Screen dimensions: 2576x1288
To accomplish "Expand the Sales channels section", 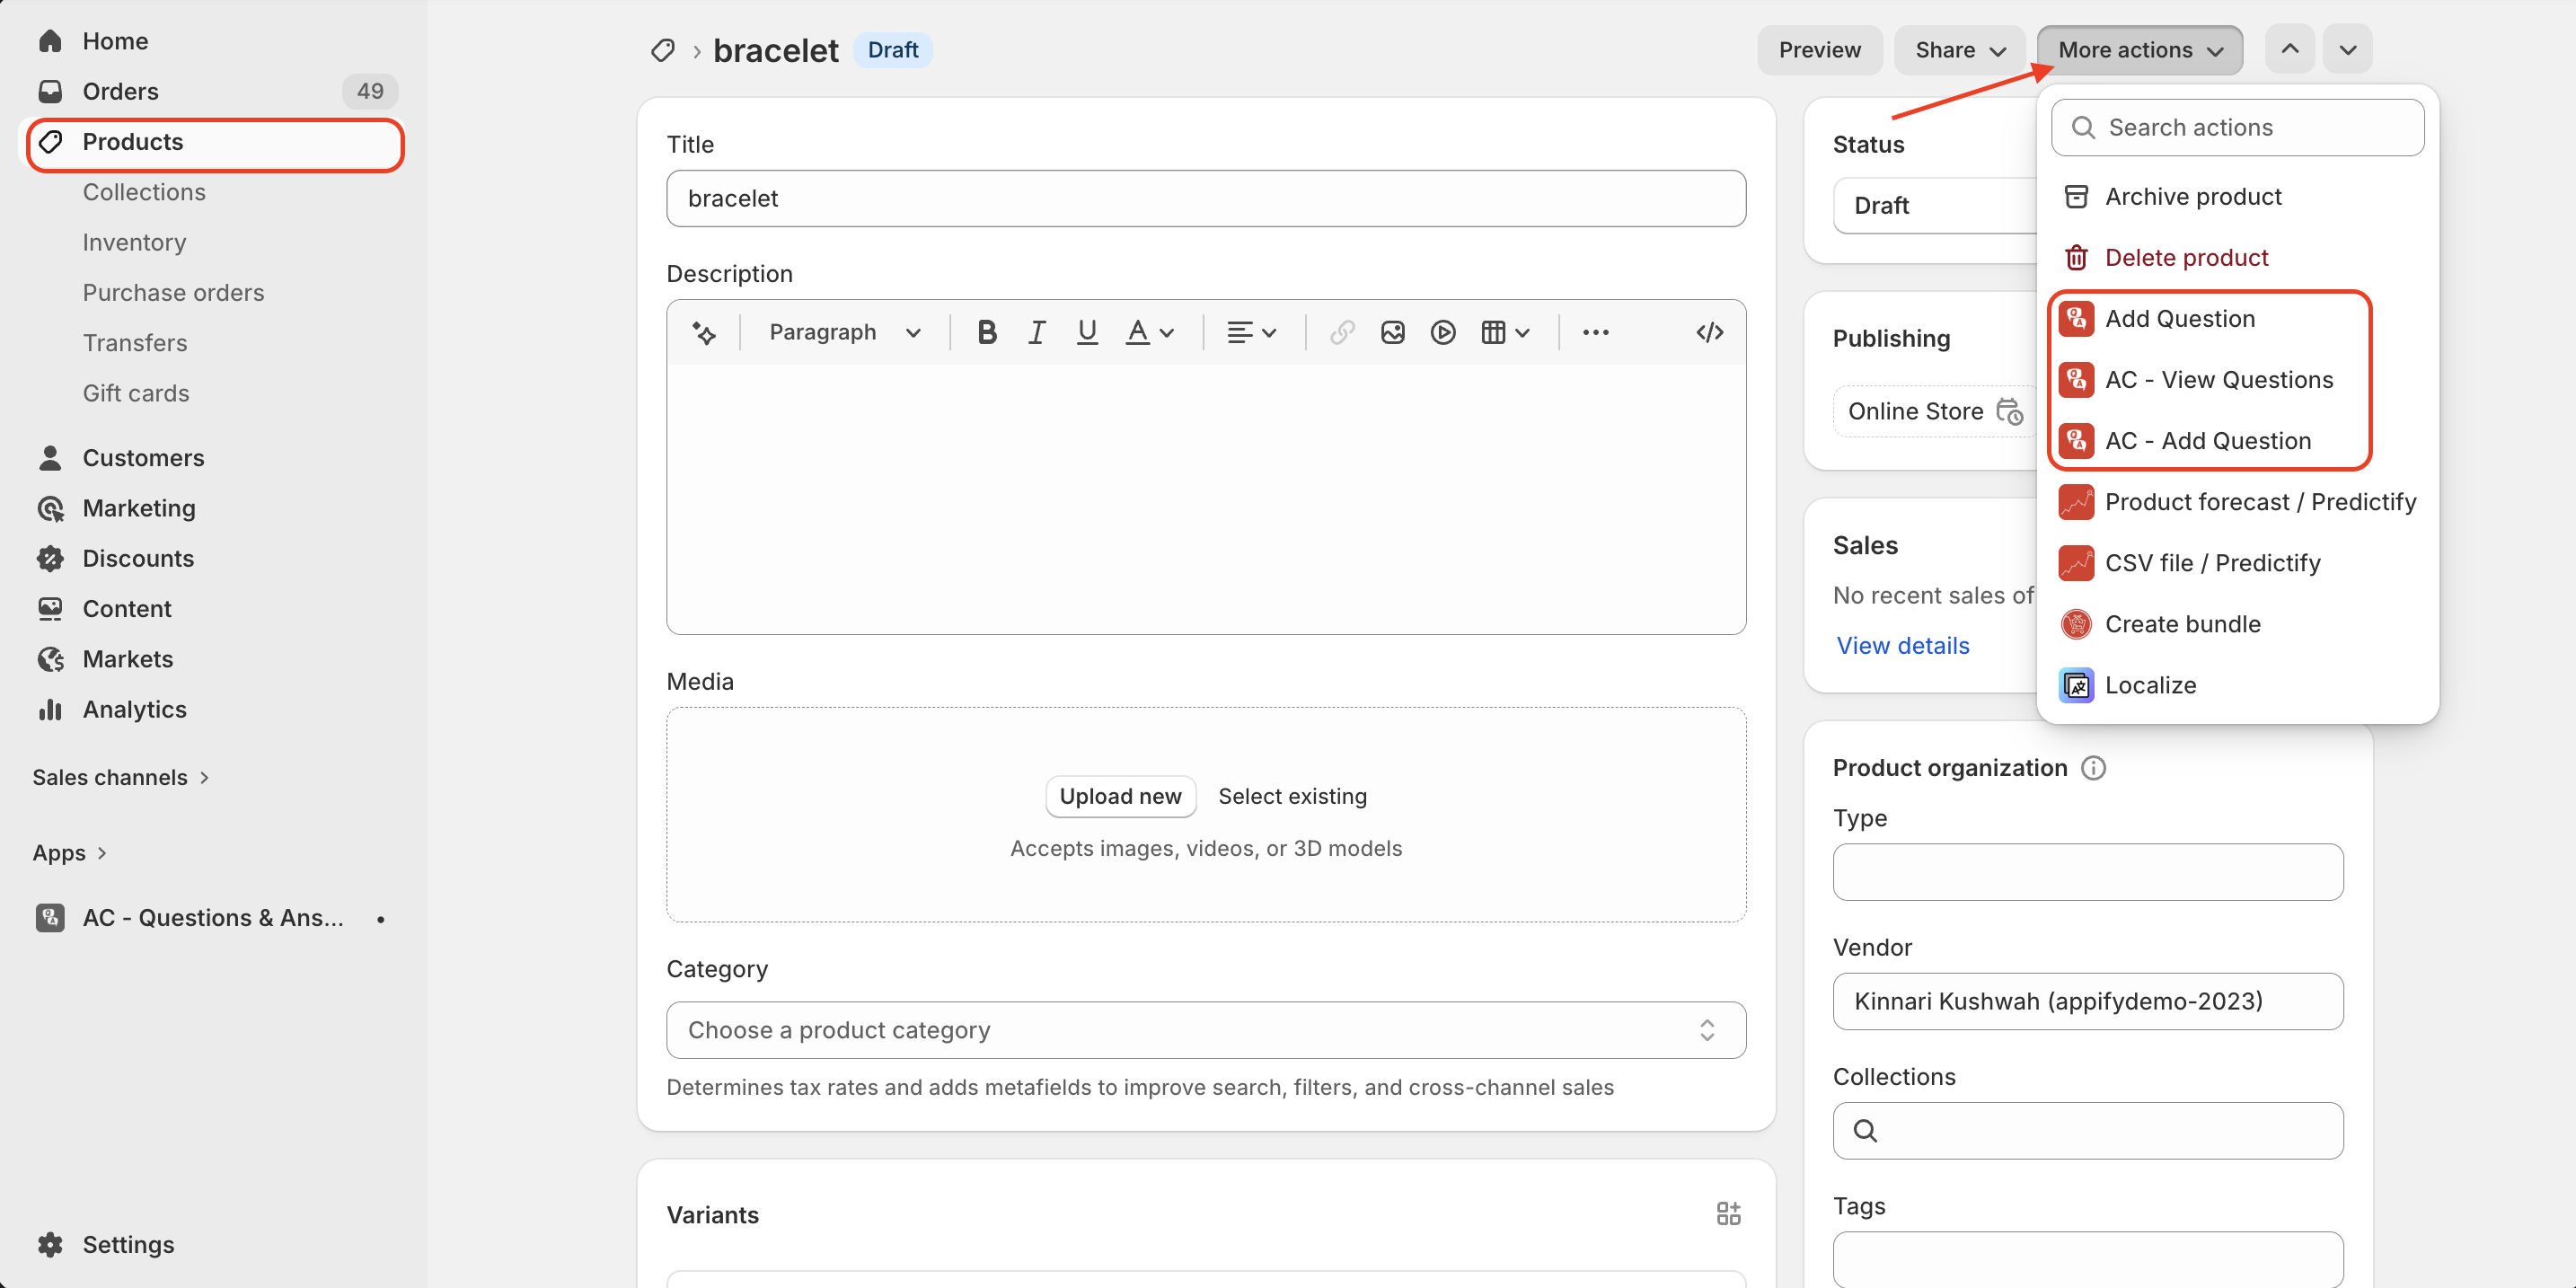I will coord(120,777).
